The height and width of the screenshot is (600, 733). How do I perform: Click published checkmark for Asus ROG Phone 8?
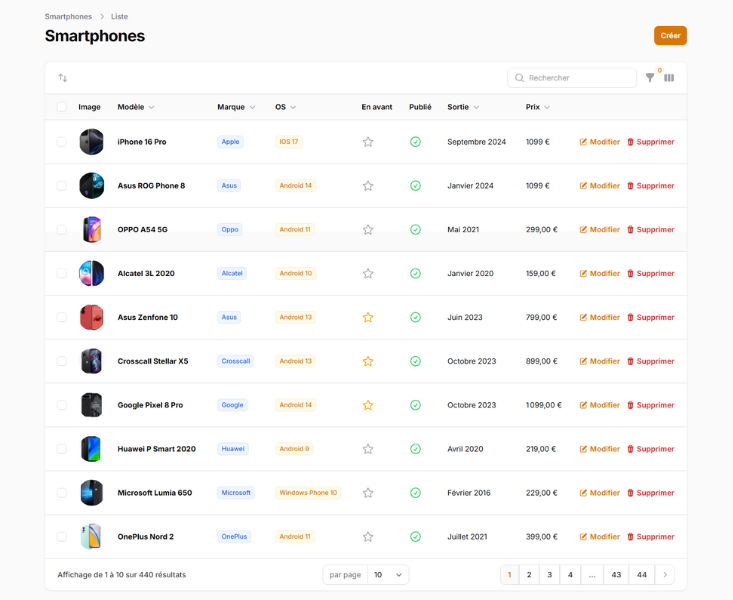tap(415, 186)
